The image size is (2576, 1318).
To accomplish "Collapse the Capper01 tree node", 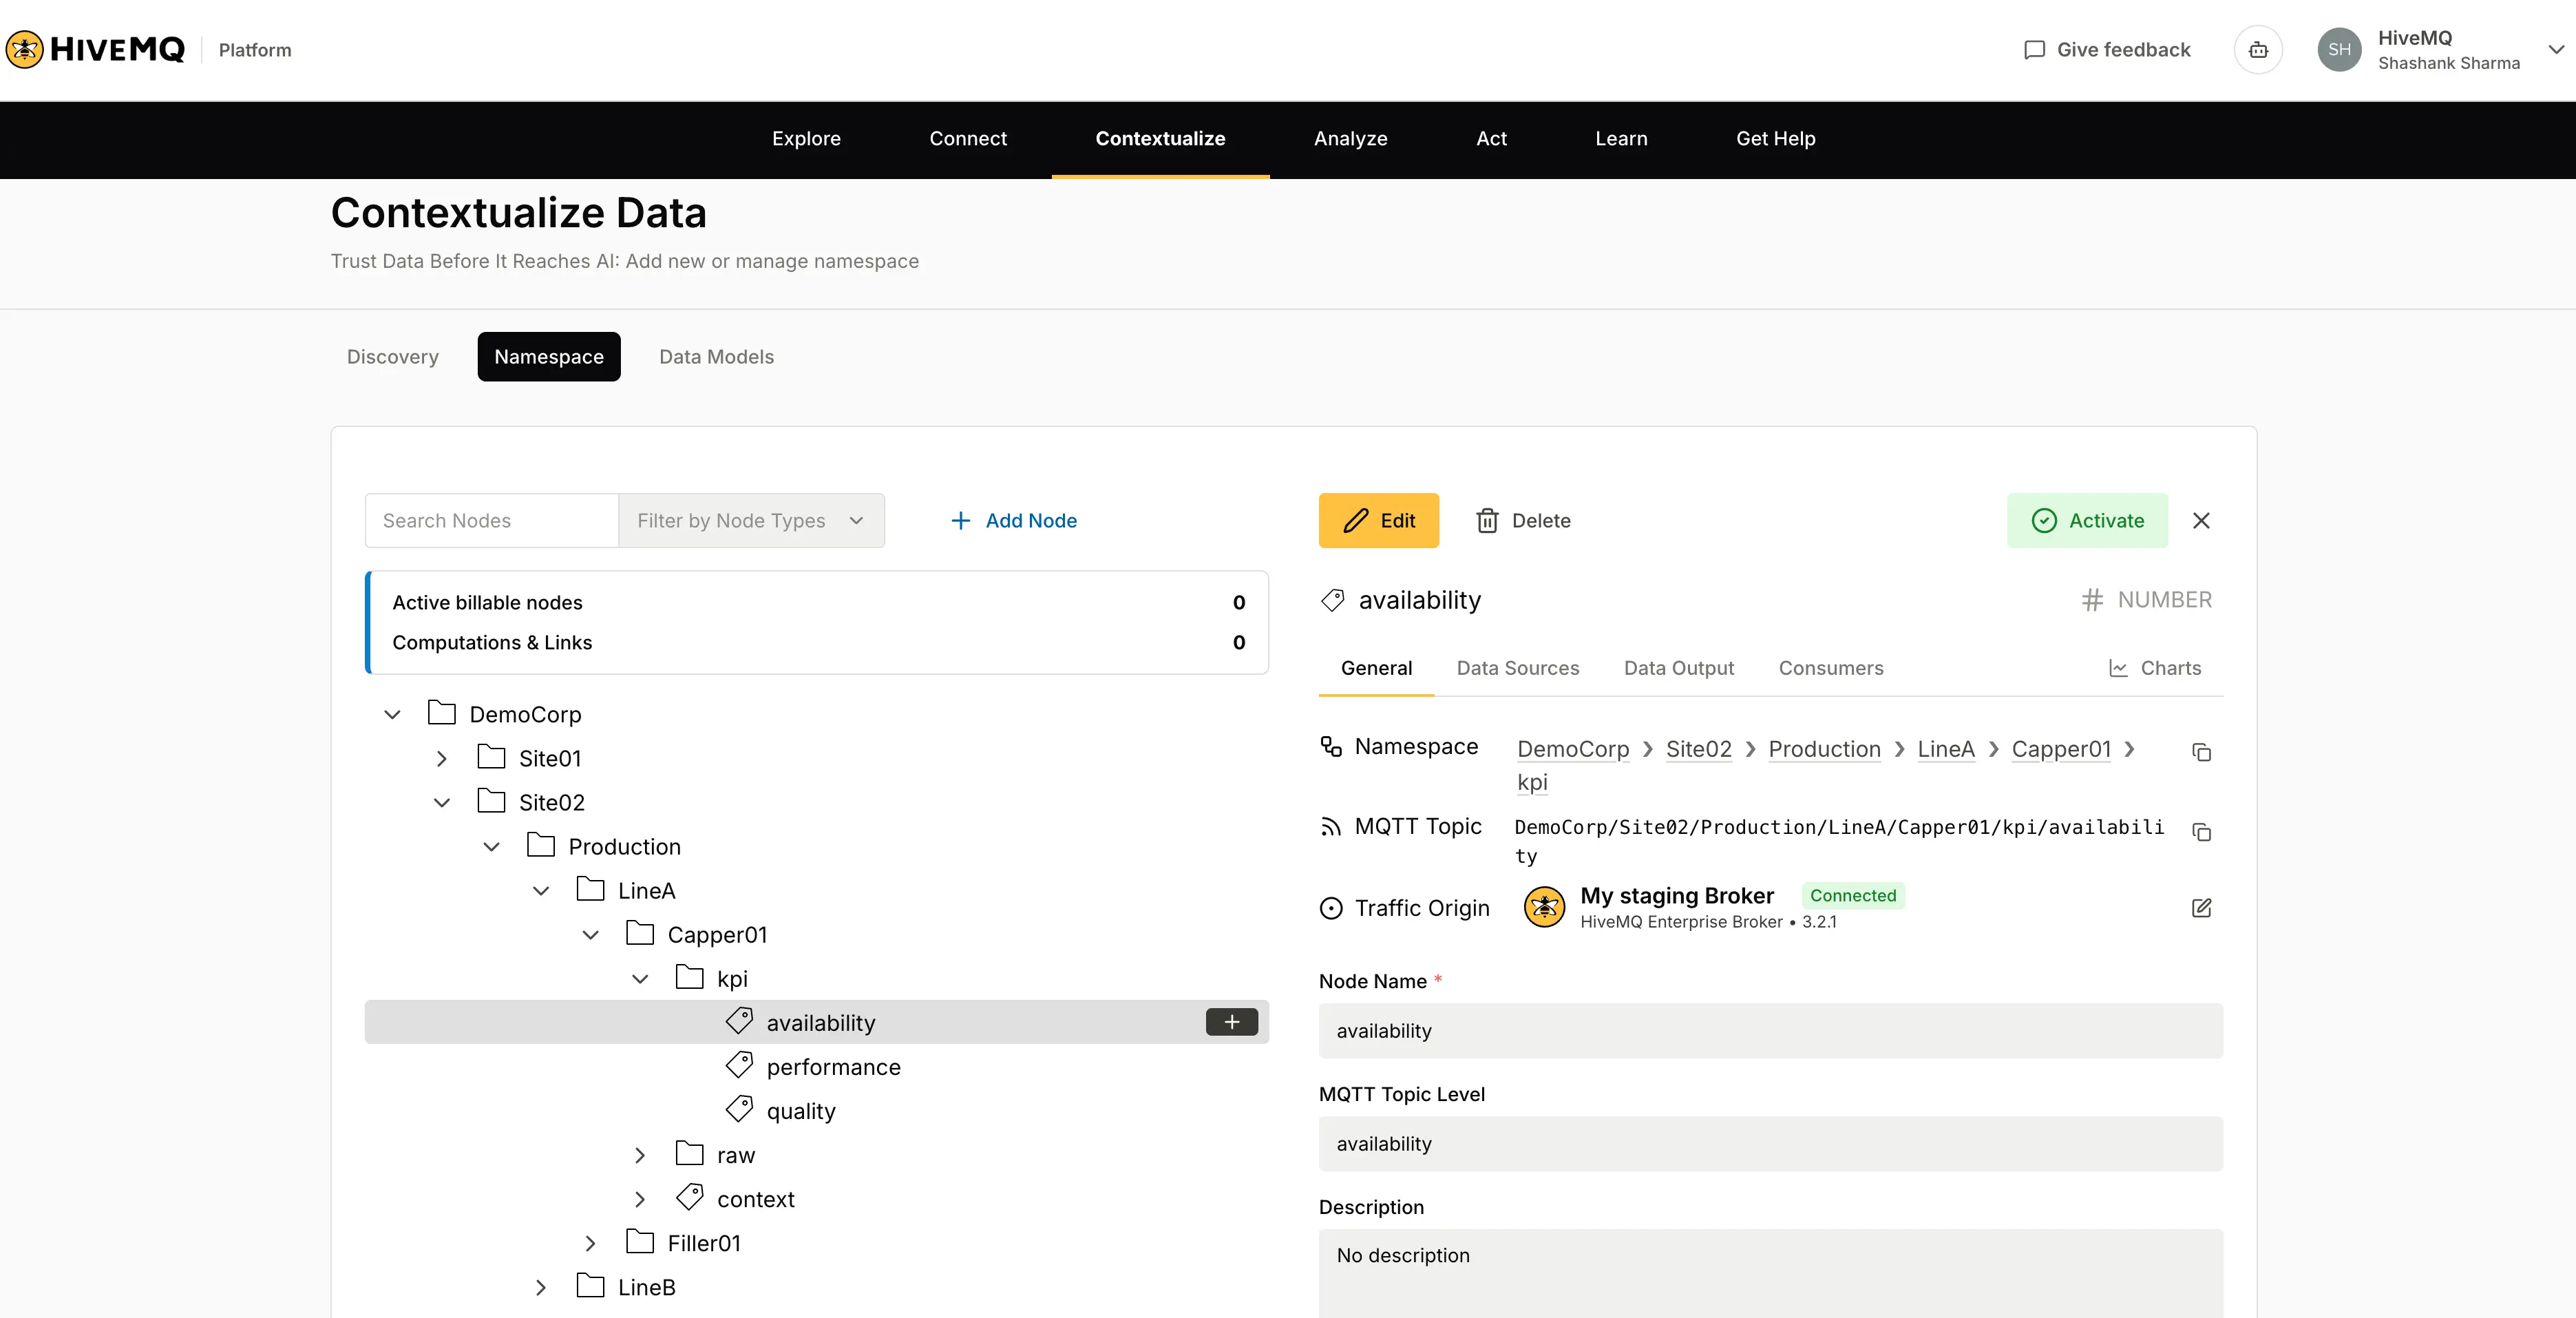I will pyautogui.click(x=591, y=934).
